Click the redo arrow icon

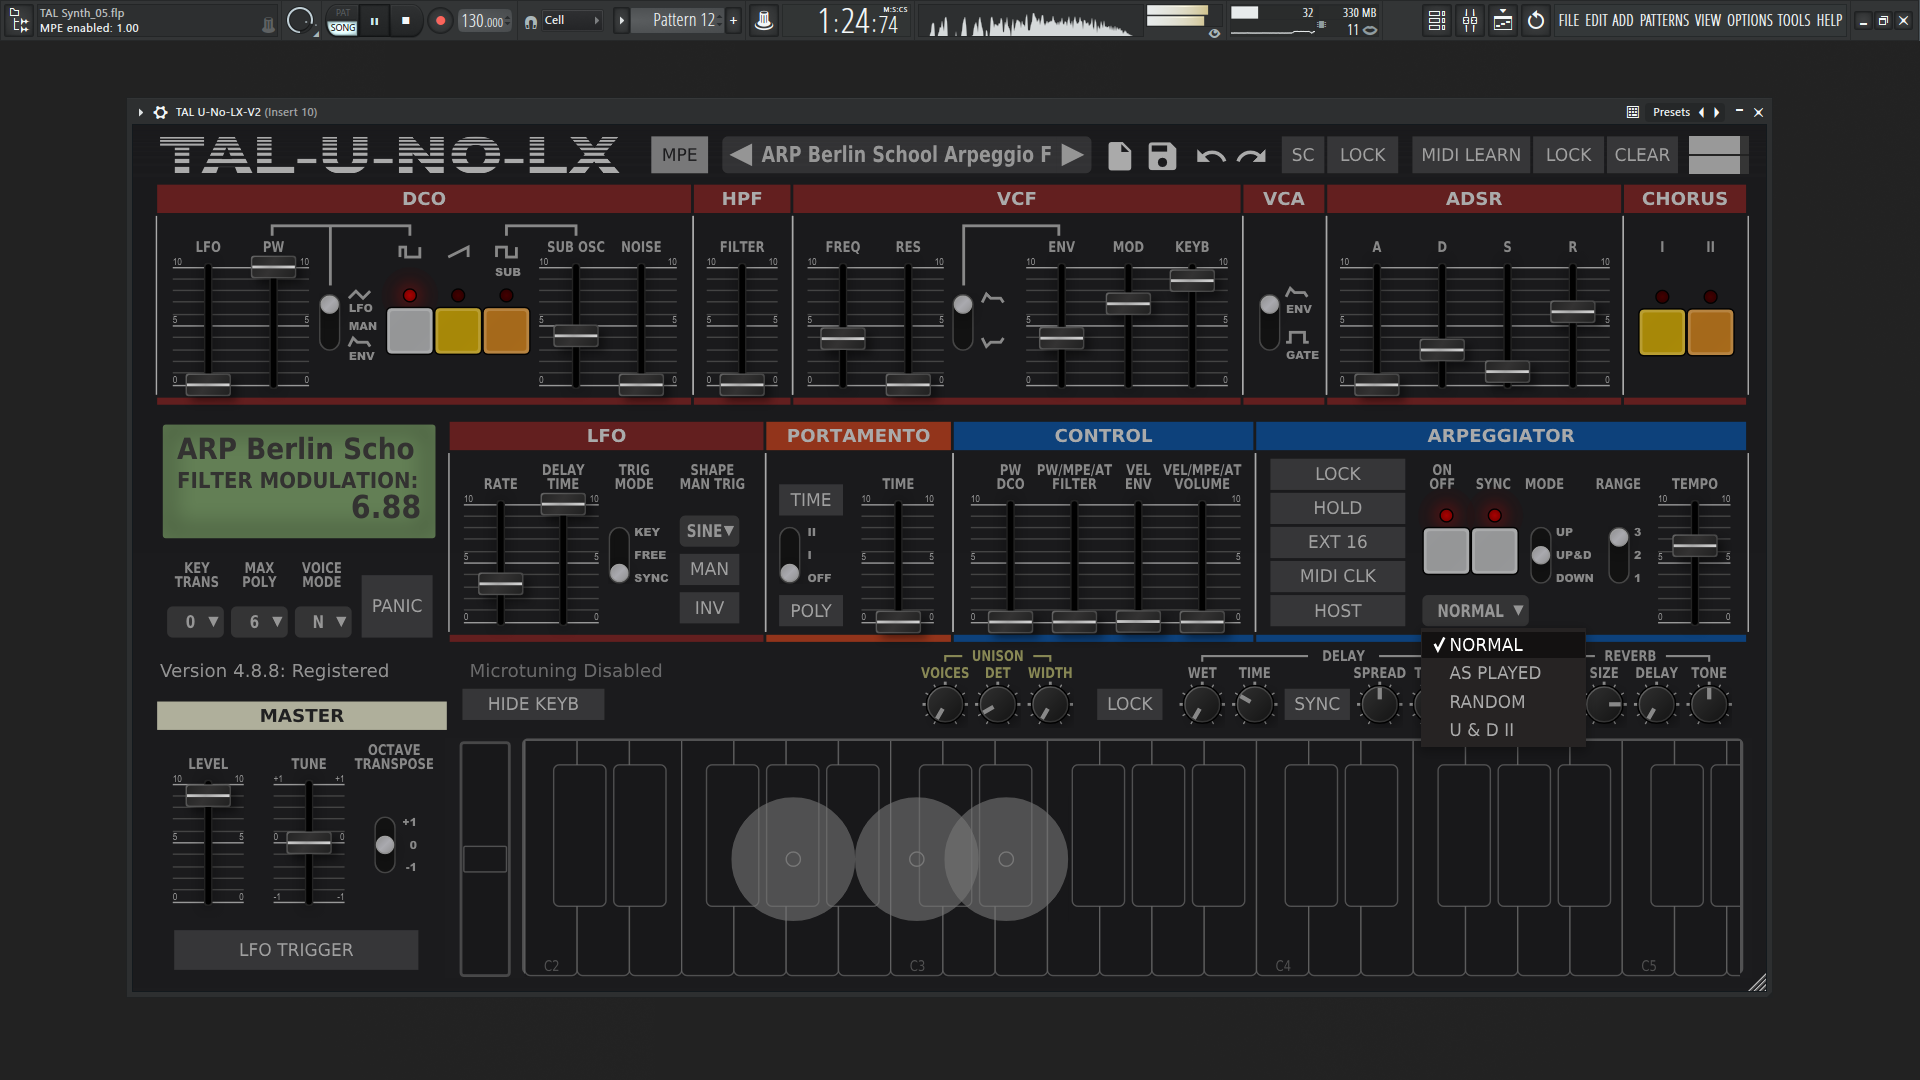1251,156
